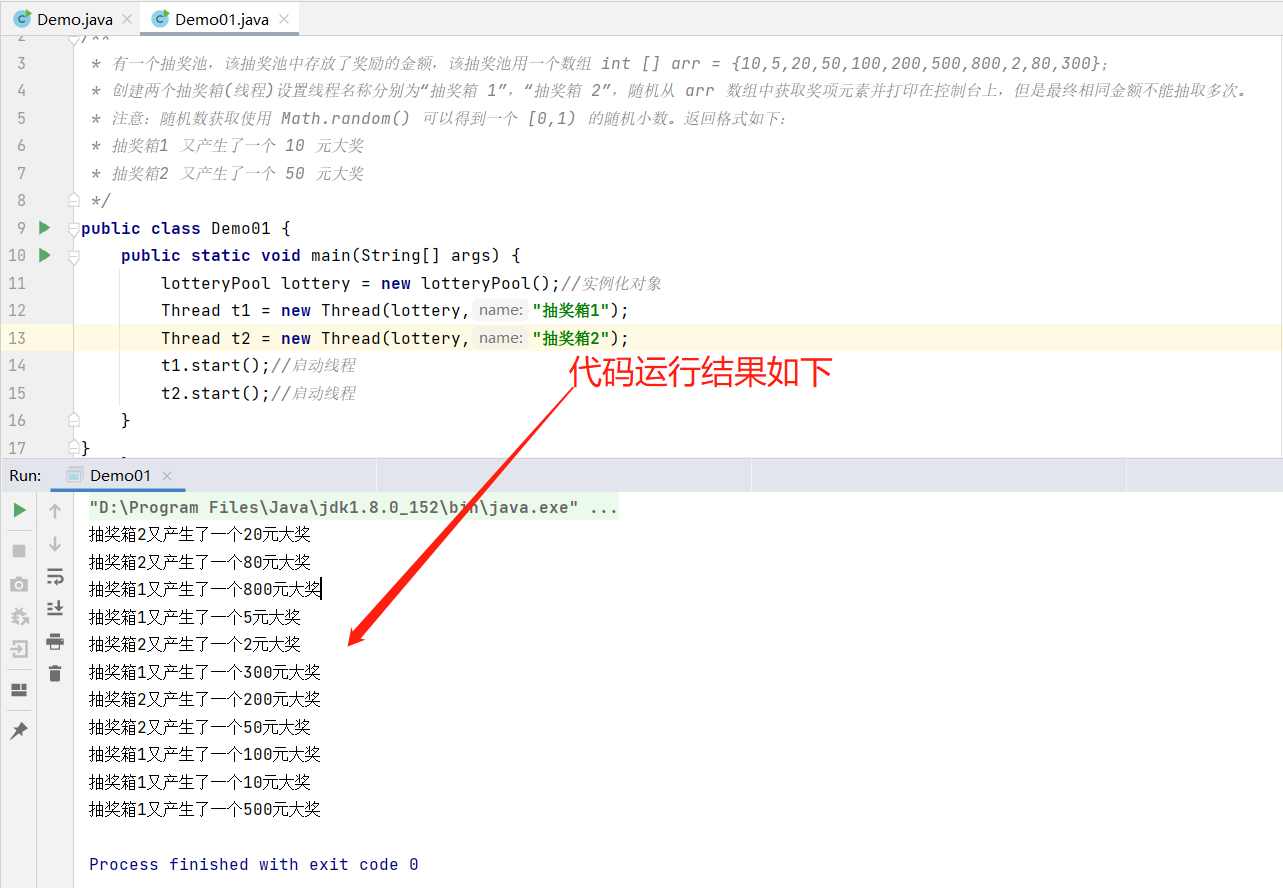1283x888 pixels.
Task: Run class Demo01 from gutter arrow
Action: [44, 228]
